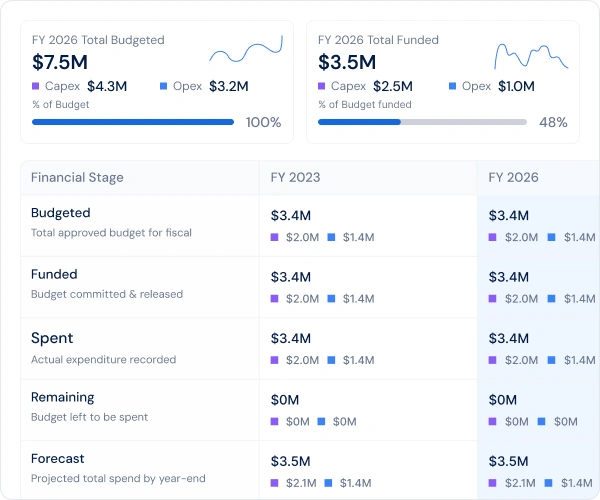This screenshot has height=500, width=600.
Task: Click the $7.5M total budgeted amount
Action: click(60, 62)
